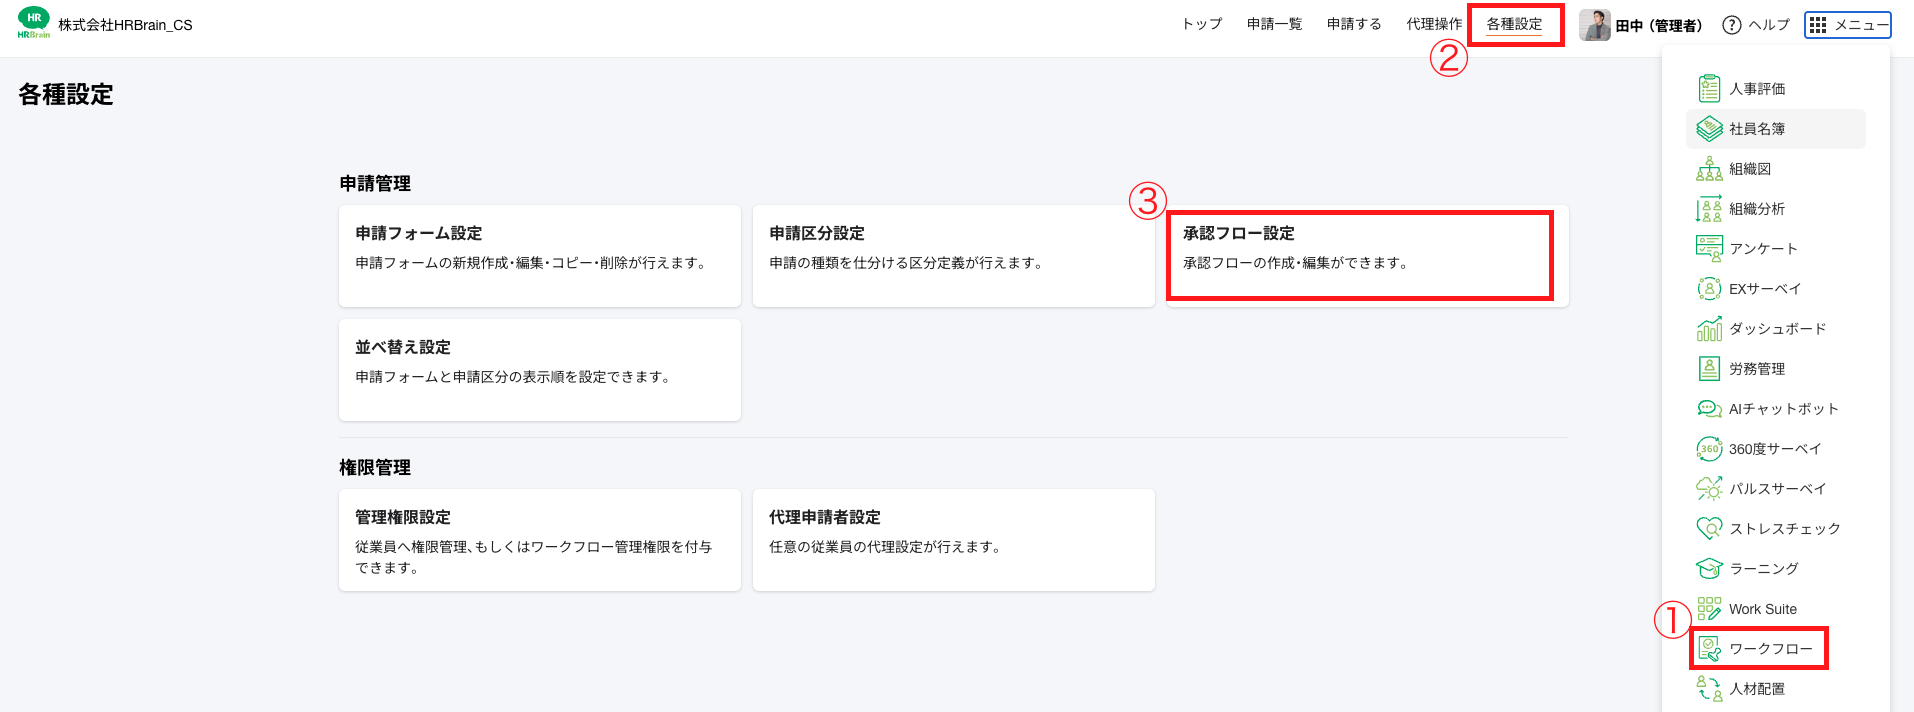Image resolution: width=1914 pixels, height=712 pixels.
Task: Open the AIチャットボット icon
Action: (1709, 409)
